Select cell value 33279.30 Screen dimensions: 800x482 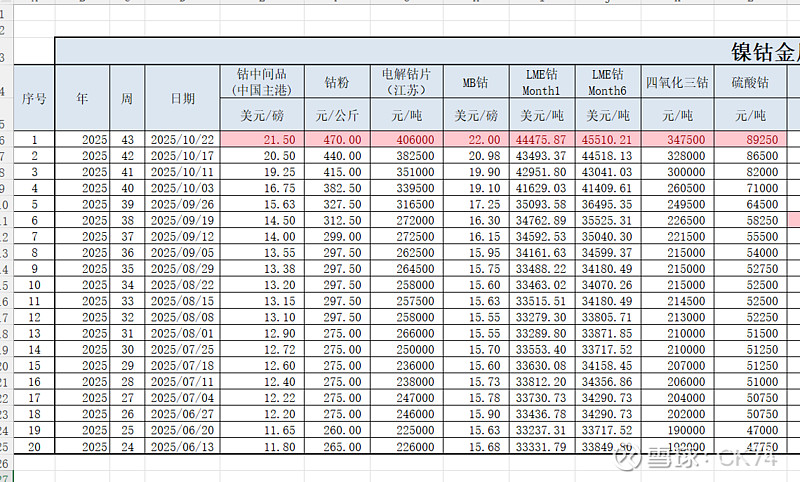[542, 317]
